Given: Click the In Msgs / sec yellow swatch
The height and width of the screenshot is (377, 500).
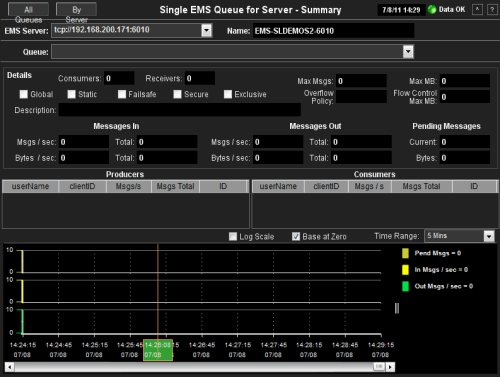Looking at the screenshot, I should [x=405, y=270].
